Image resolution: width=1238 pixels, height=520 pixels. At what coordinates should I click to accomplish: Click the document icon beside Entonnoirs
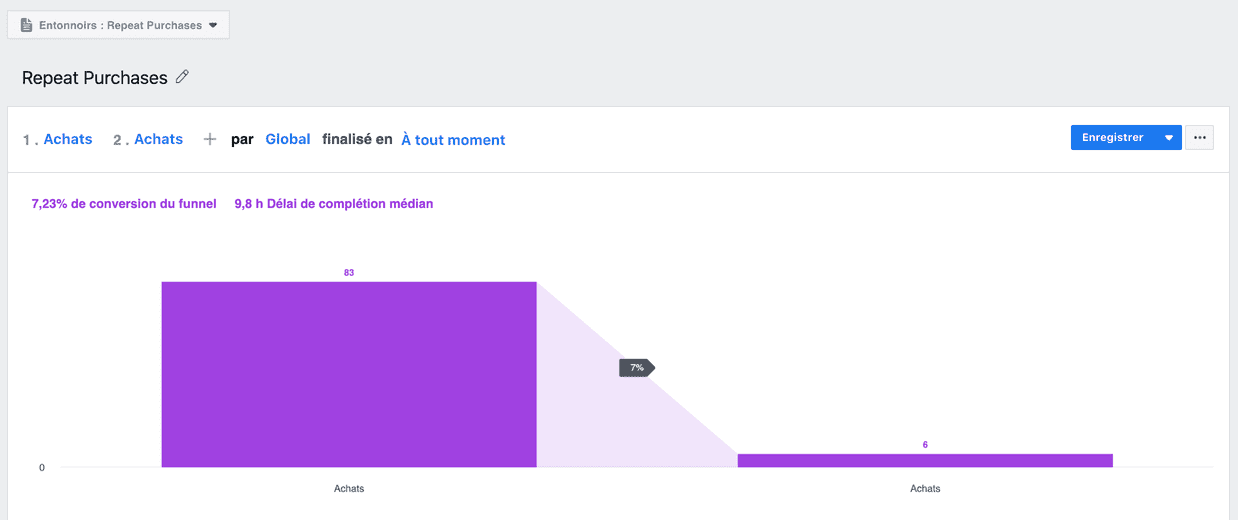pos(26,25)
